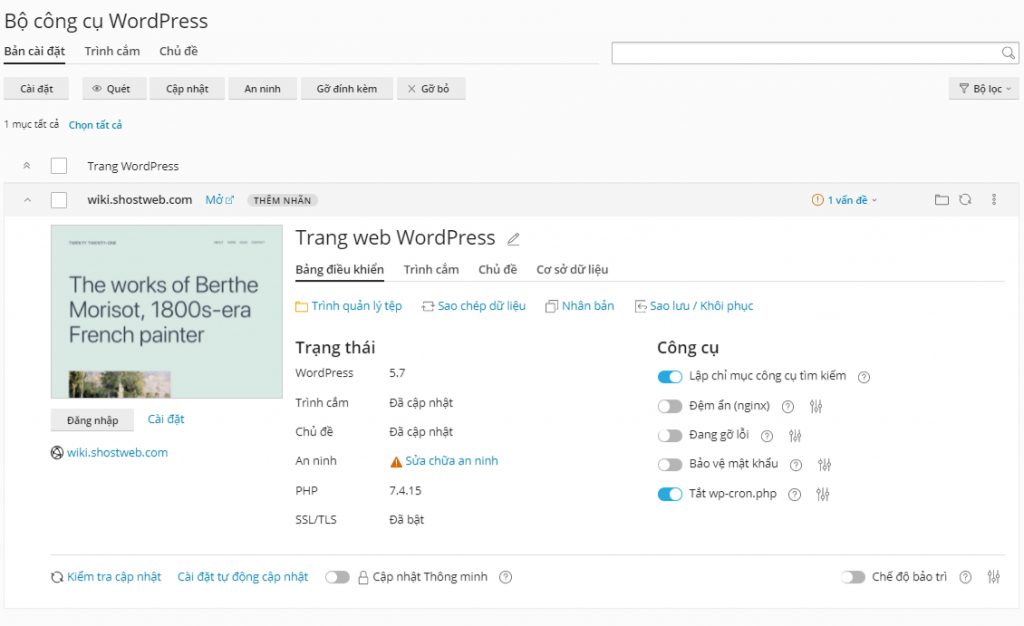Screen dimensions: 1024x626
Task: Click the refresh icon beside Kiểm tra cập nhật
Action: pos(55,576)
